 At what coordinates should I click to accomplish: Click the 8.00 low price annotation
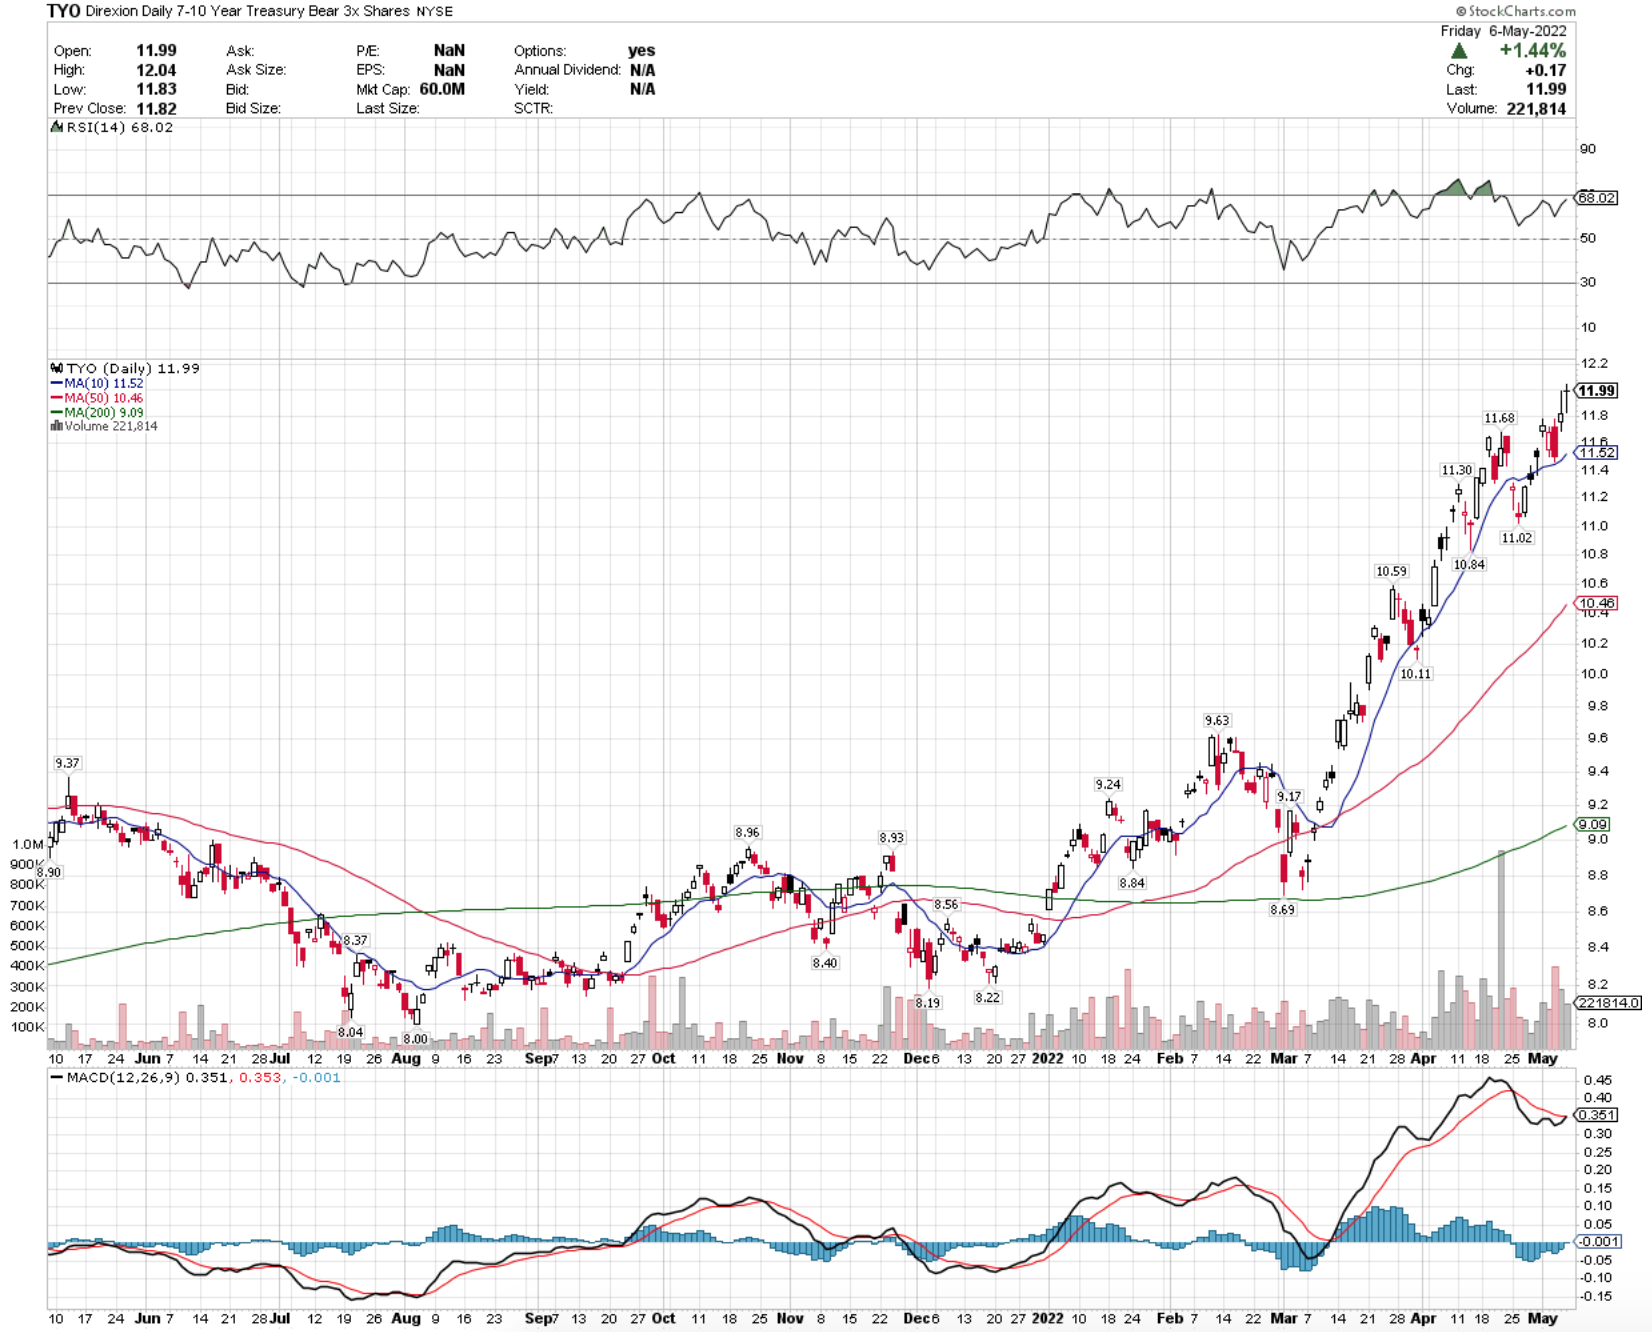click(x=415, y=1039)
